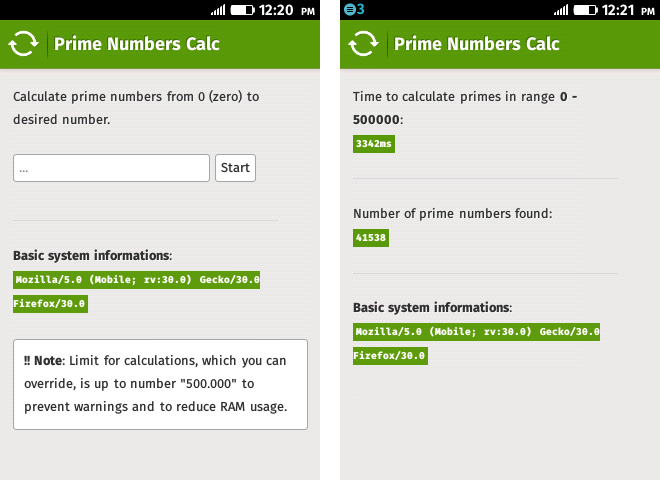Tap the Note box about the 500.000 limit
Viewport: 660px width, 480px height.
click(x=160, y=384)
